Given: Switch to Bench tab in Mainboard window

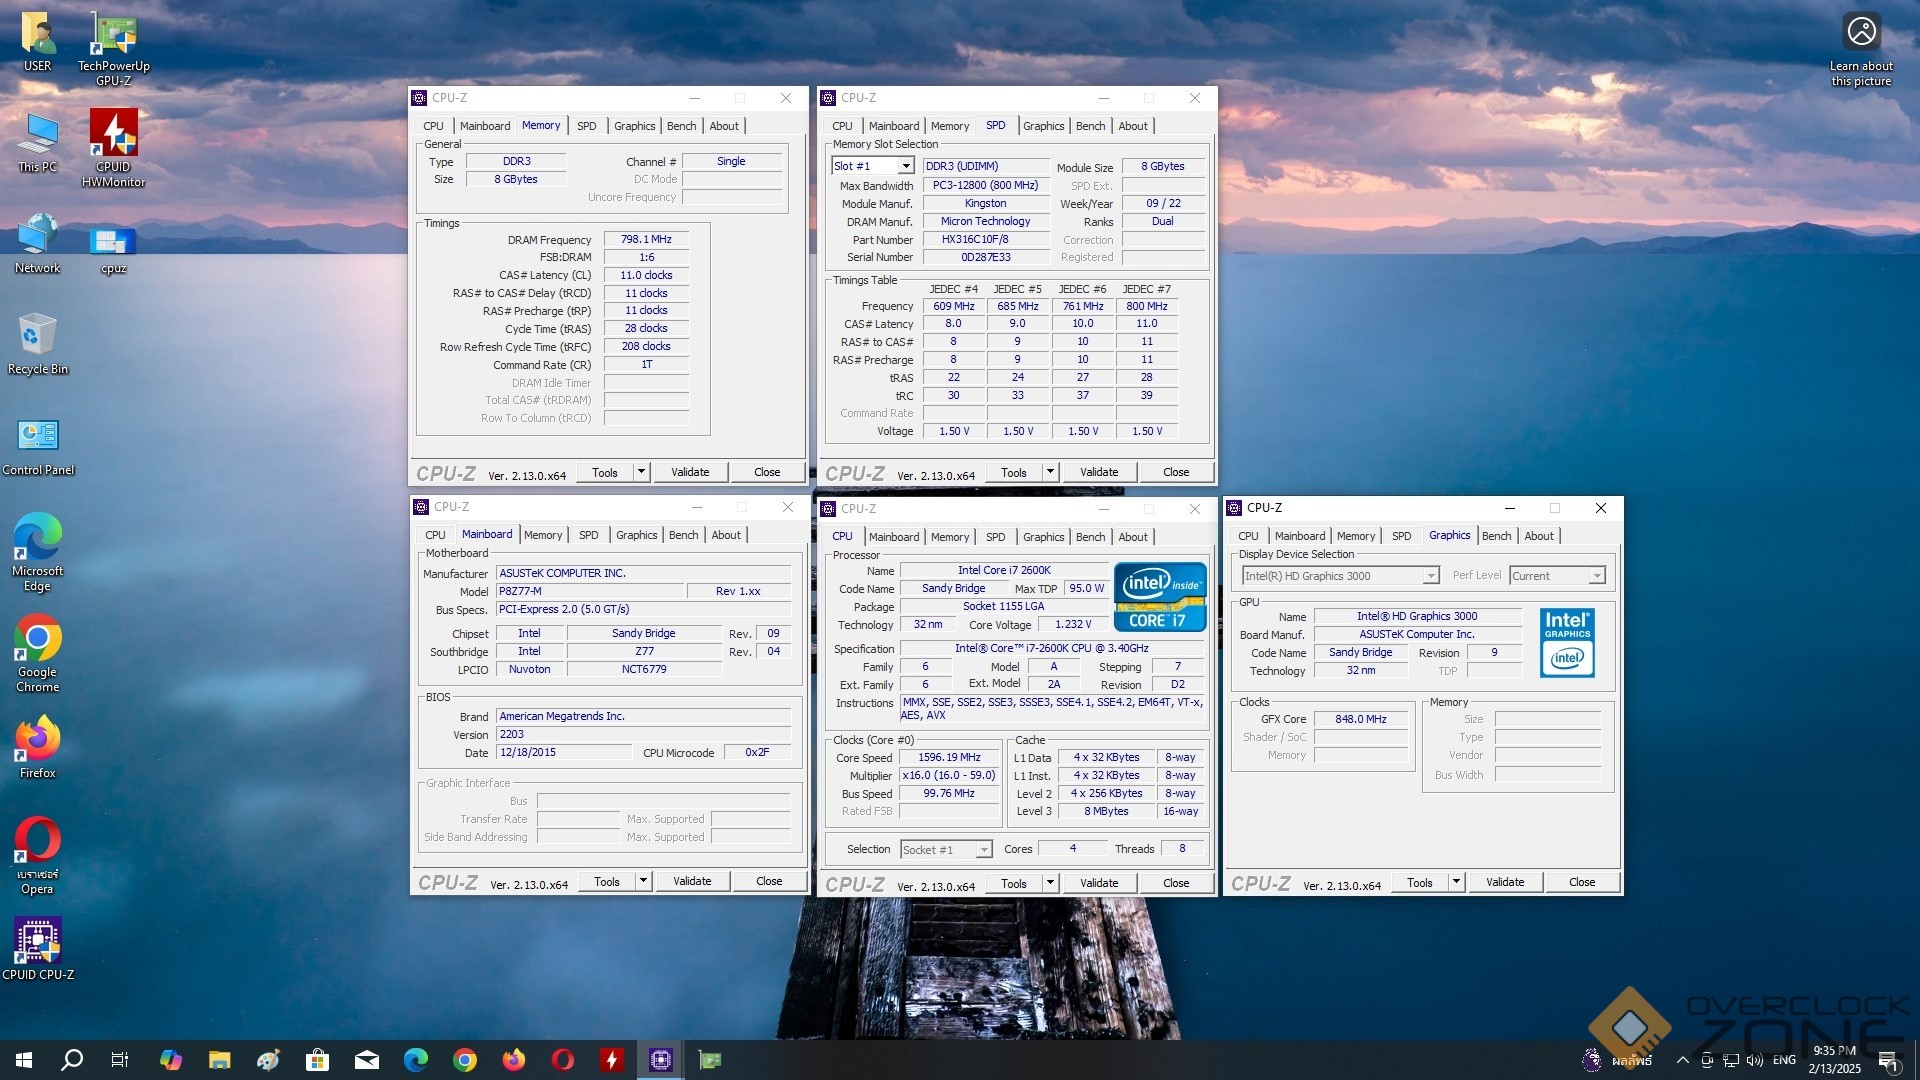Looking at the screenshot, I should click(x=683, y=535).
